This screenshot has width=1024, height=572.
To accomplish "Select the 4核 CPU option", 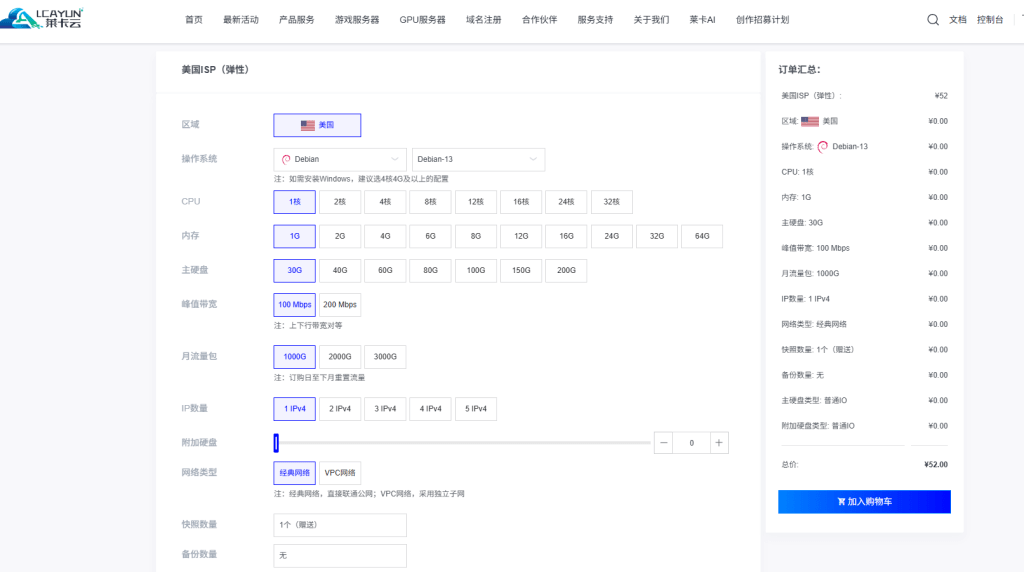I will (385, 202).
